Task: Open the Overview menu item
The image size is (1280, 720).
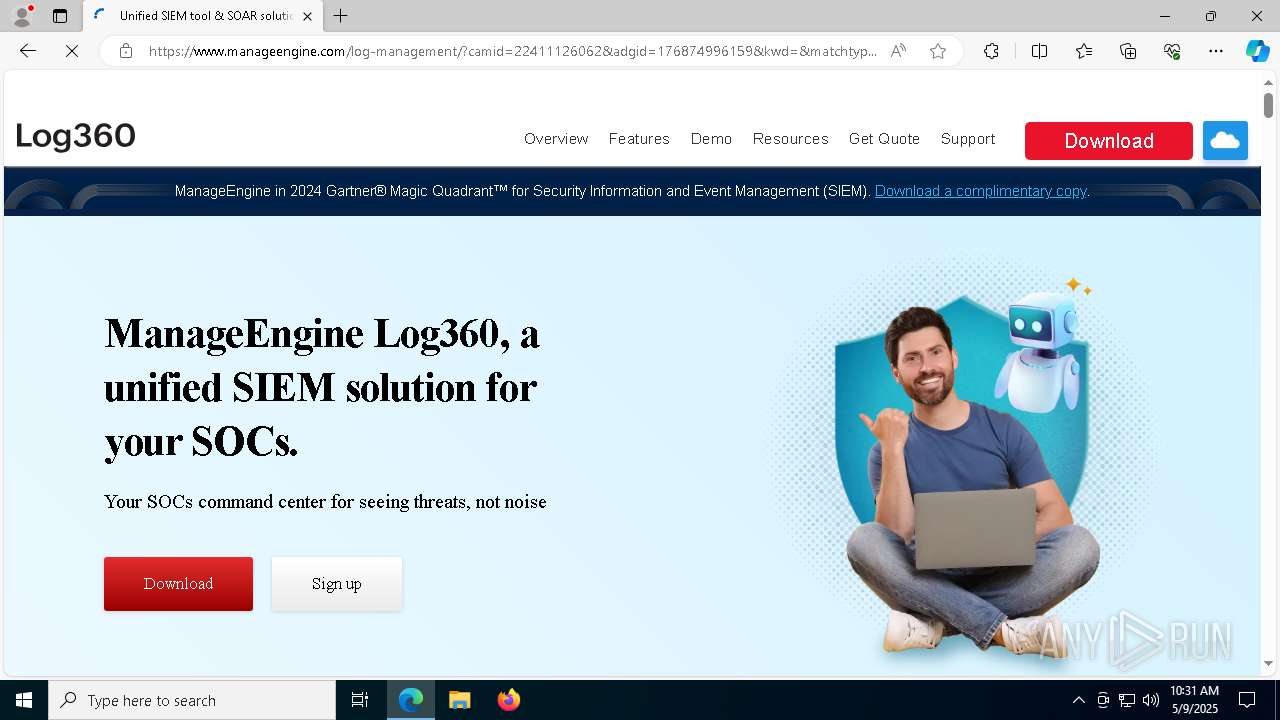Action: (556, 139)
